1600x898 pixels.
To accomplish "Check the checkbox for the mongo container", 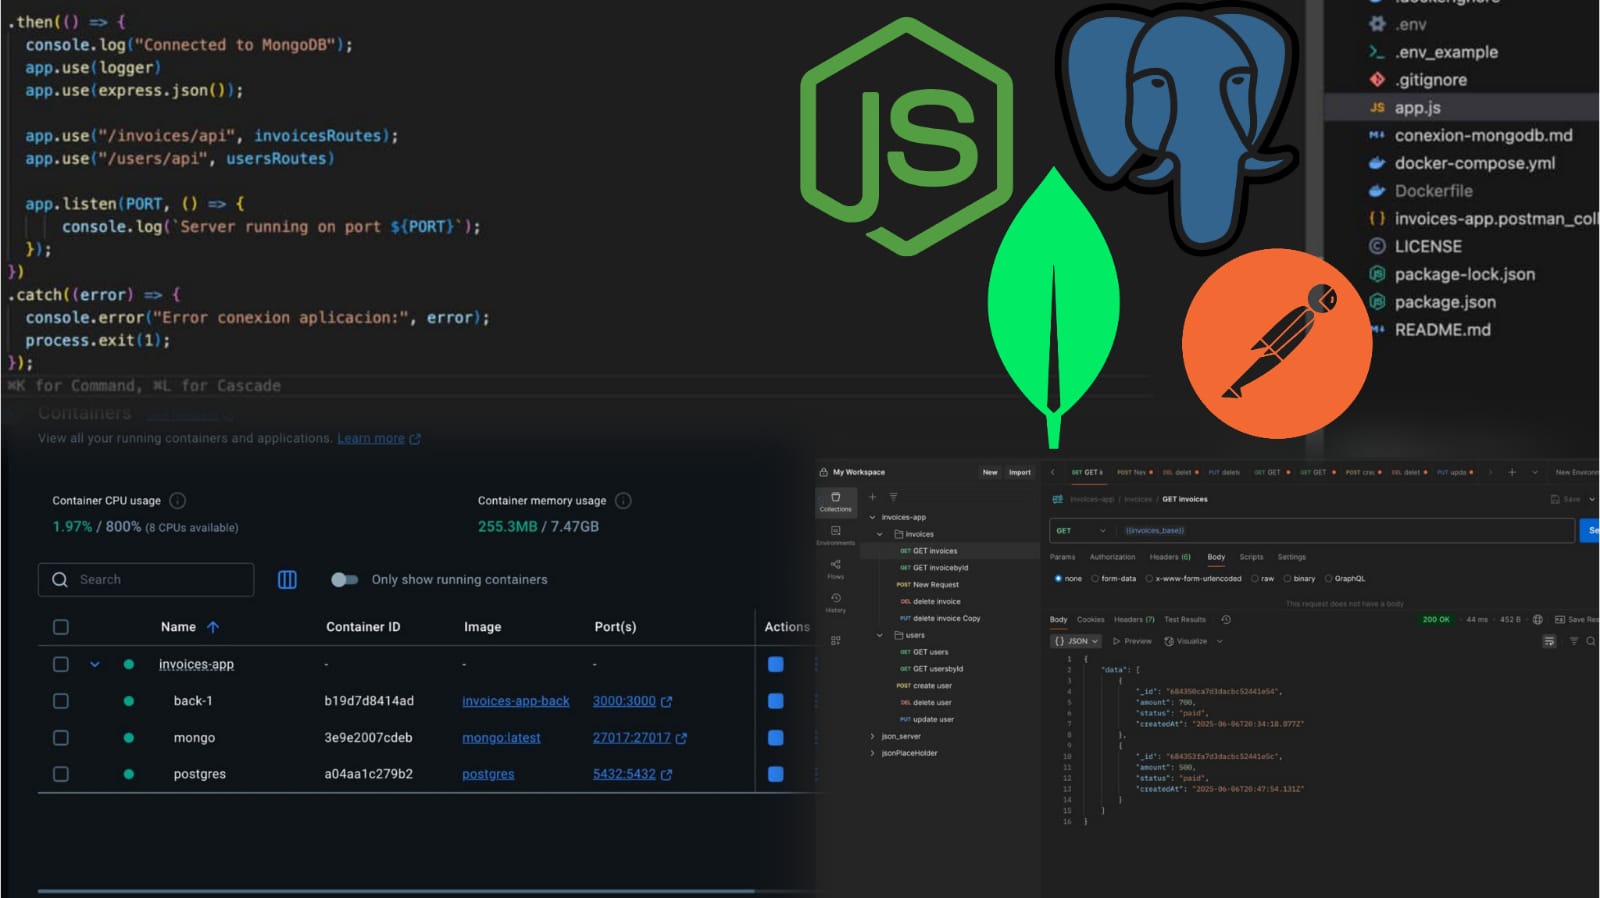I will pos(61,738).
